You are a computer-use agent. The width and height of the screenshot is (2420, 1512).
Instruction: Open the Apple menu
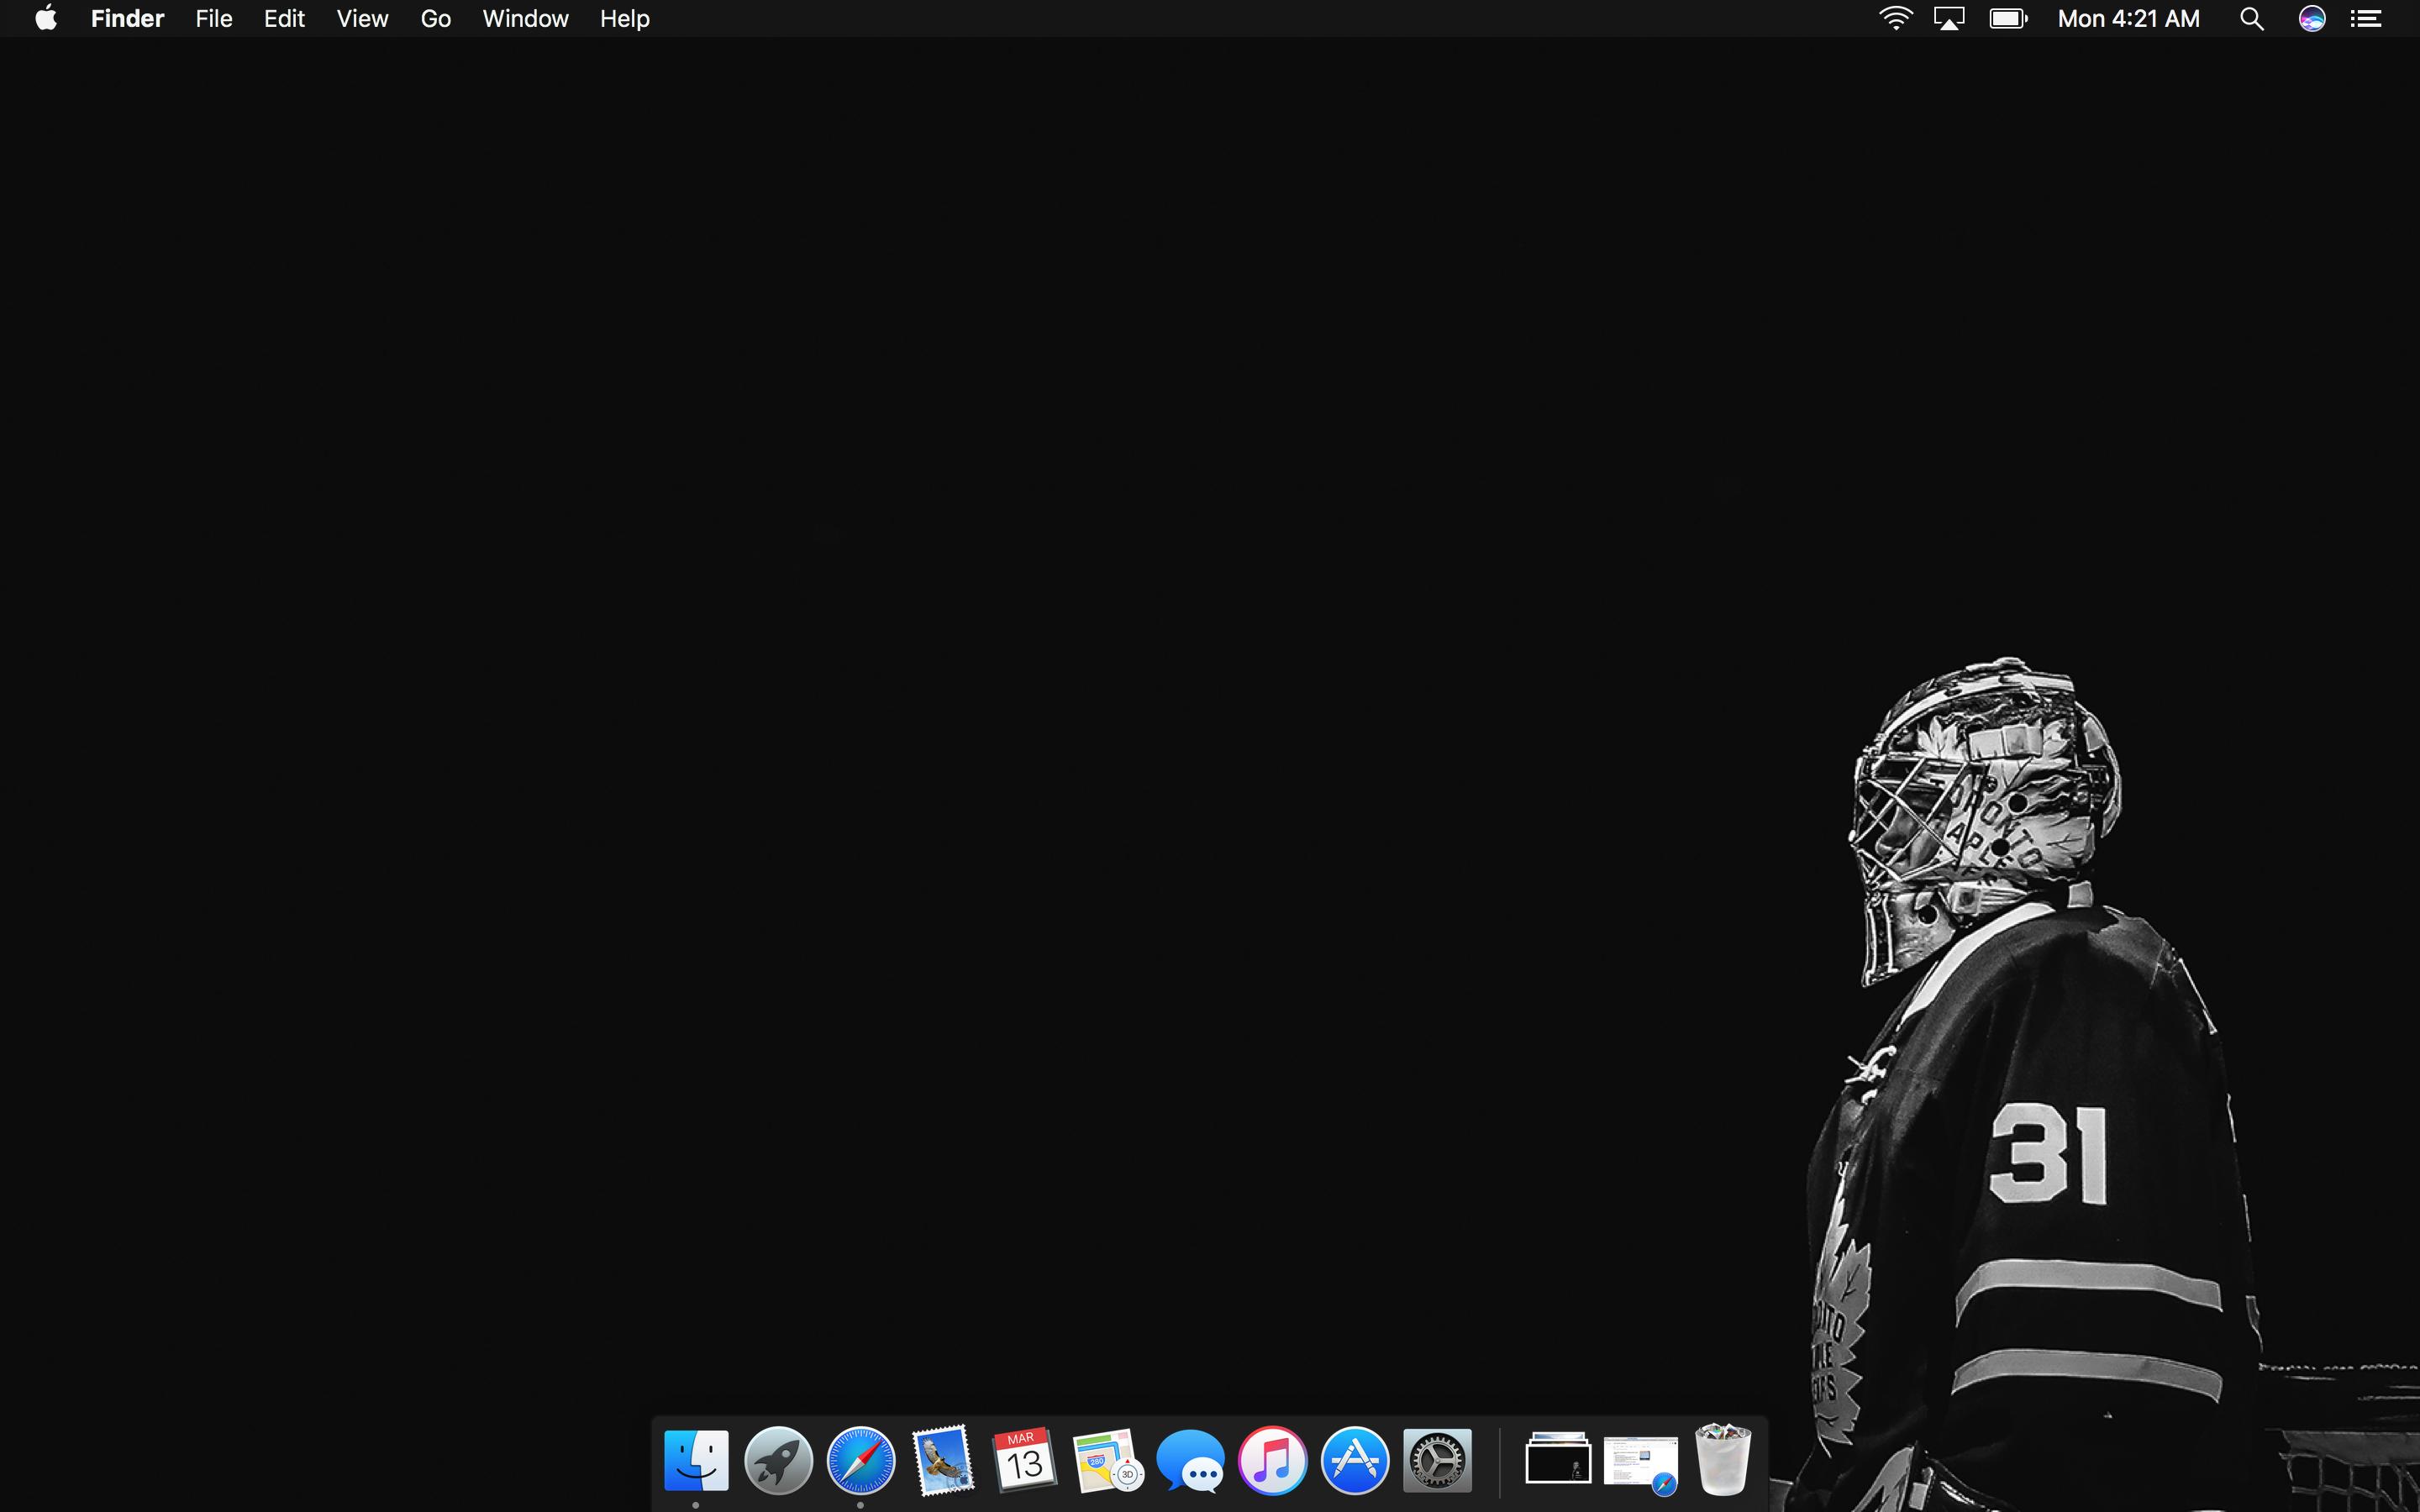click(46, 19)
